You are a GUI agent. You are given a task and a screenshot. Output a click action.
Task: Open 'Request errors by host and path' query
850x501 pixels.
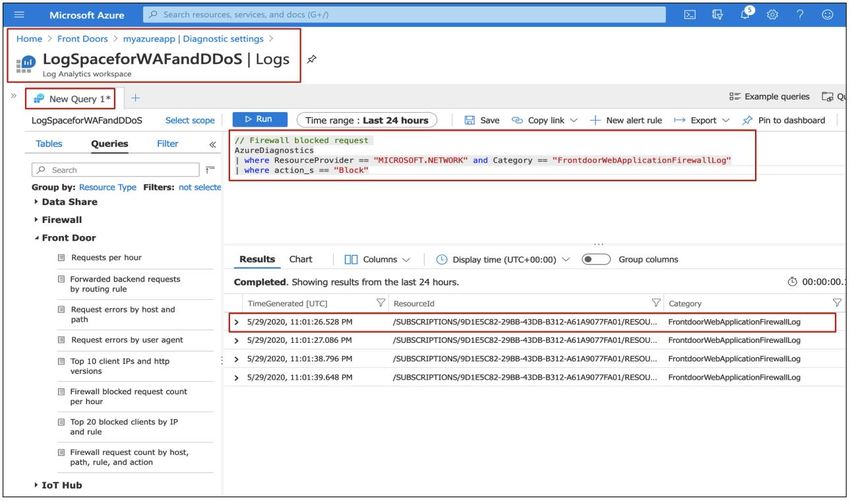click(x=123, y=314)
